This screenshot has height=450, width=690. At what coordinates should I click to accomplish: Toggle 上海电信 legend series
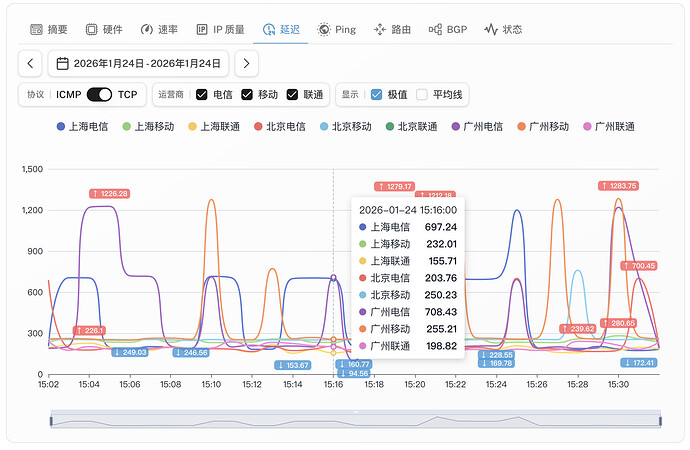pos(82,127)
